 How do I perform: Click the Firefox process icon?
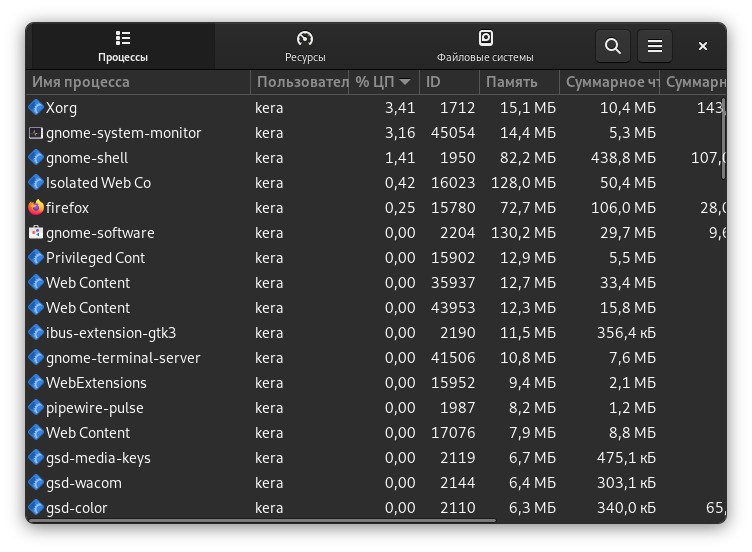(x=37, y=208)
